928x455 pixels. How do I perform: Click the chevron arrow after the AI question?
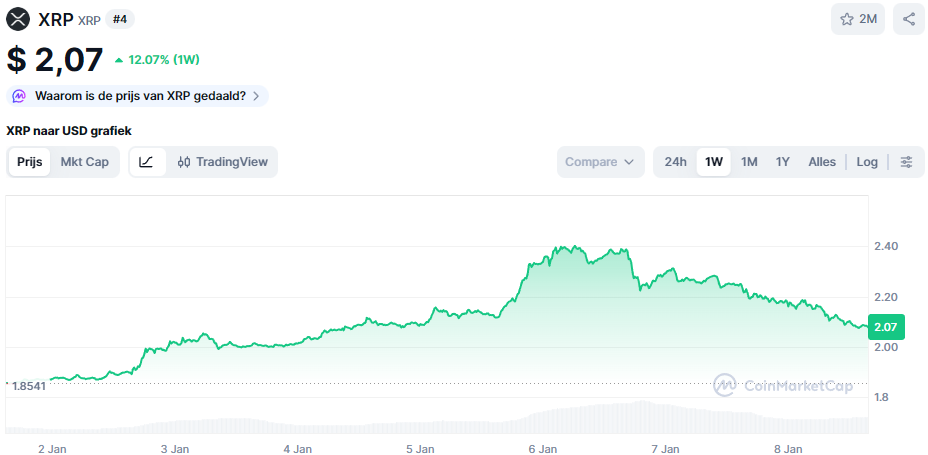(x=256, y=96)
